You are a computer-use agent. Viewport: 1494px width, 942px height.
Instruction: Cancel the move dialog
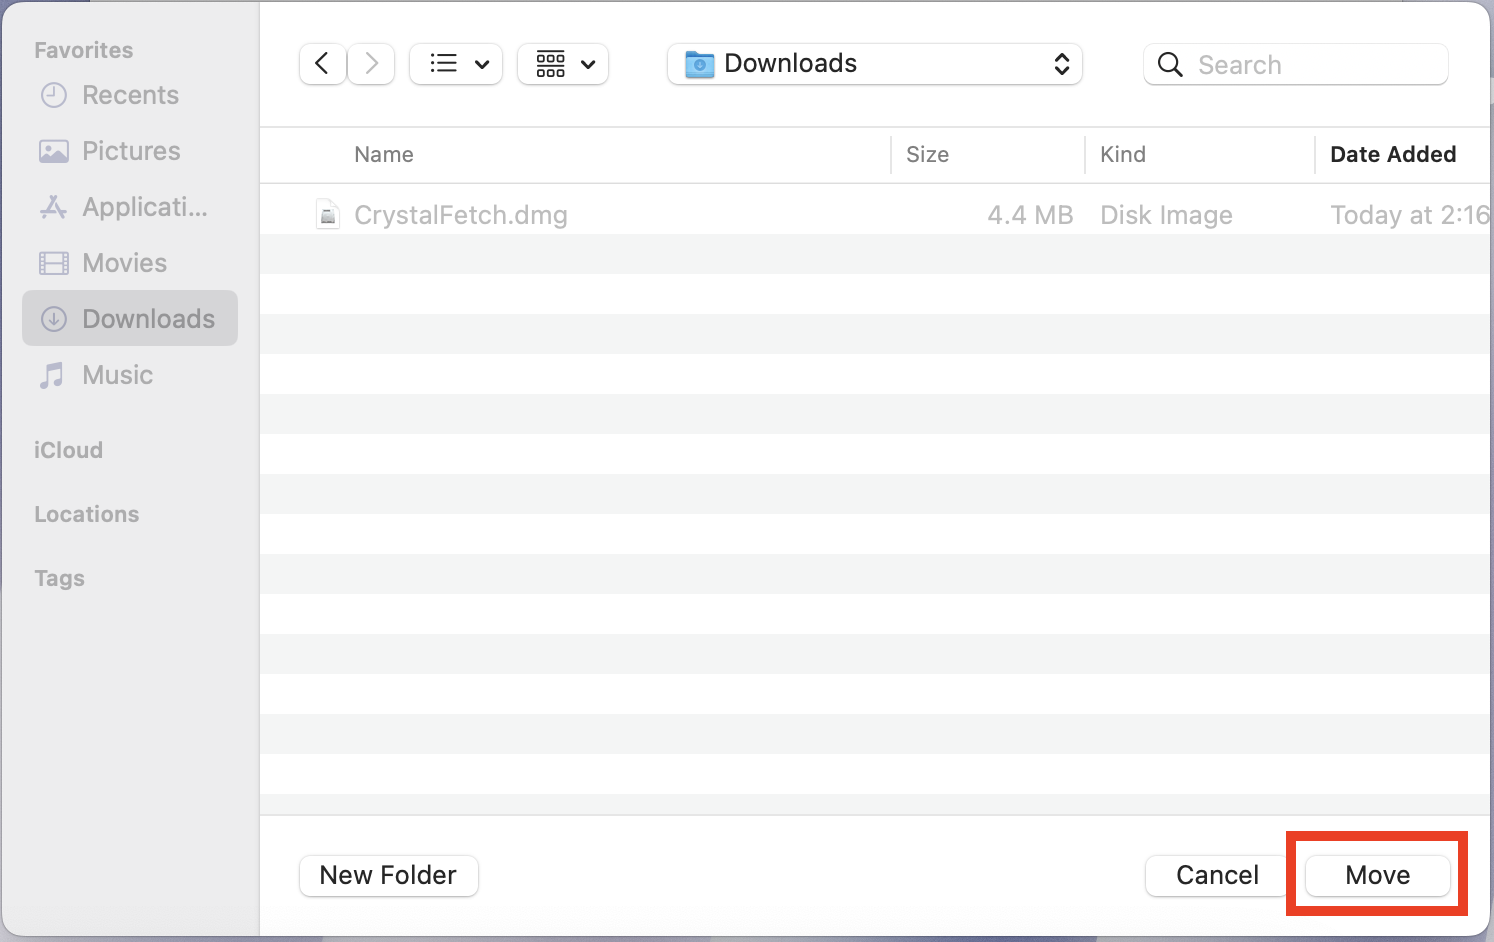[1216, 875]
